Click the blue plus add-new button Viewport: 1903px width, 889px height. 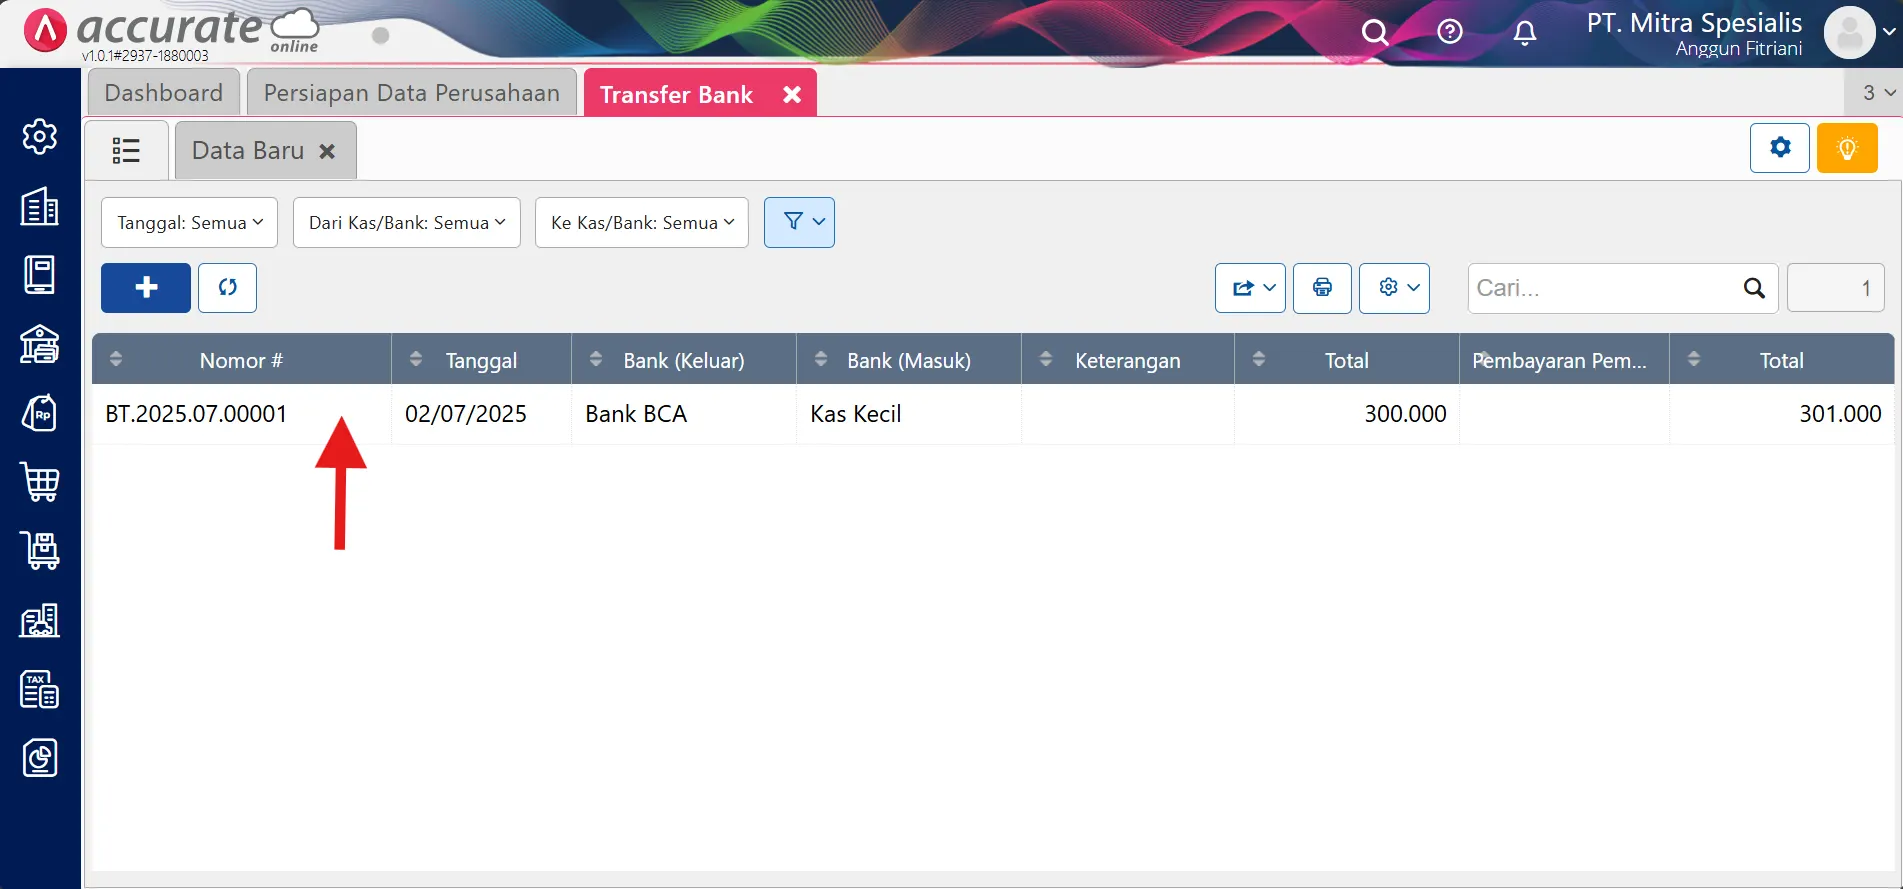coord(146,288)
